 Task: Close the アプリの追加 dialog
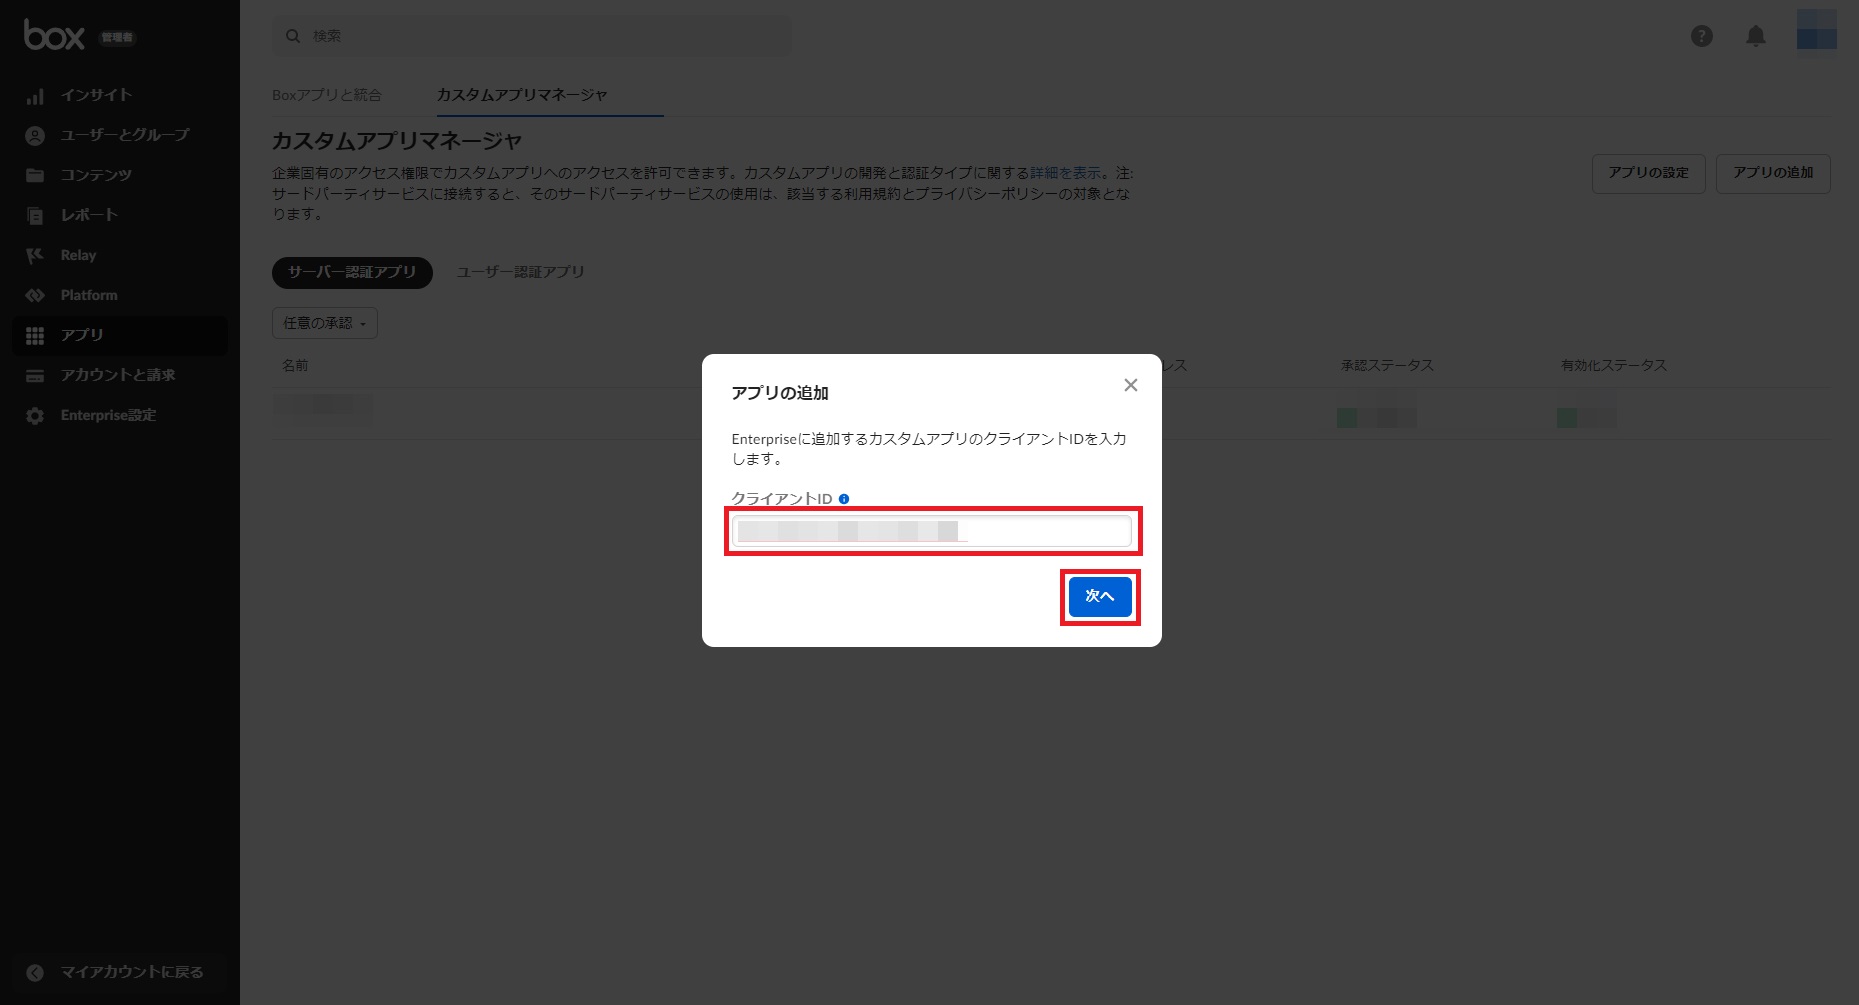coord(1130,385)
